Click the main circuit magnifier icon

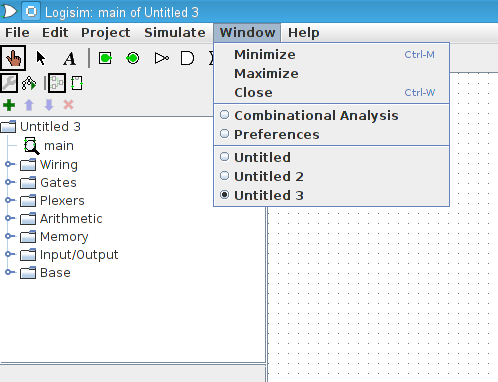[31, 146]
